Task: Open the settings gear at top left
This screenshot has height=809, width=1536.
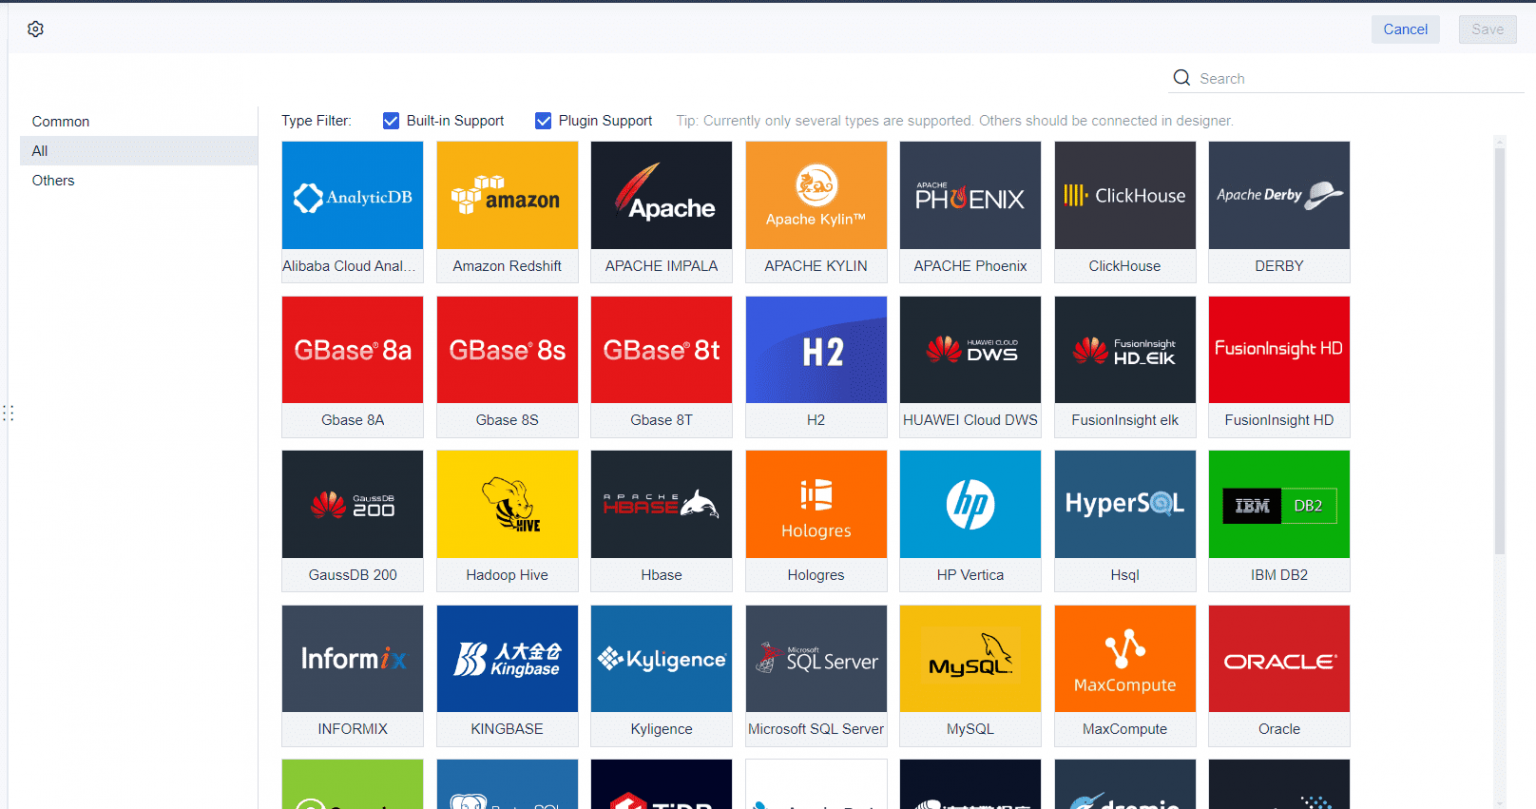Action: (35, 29)
